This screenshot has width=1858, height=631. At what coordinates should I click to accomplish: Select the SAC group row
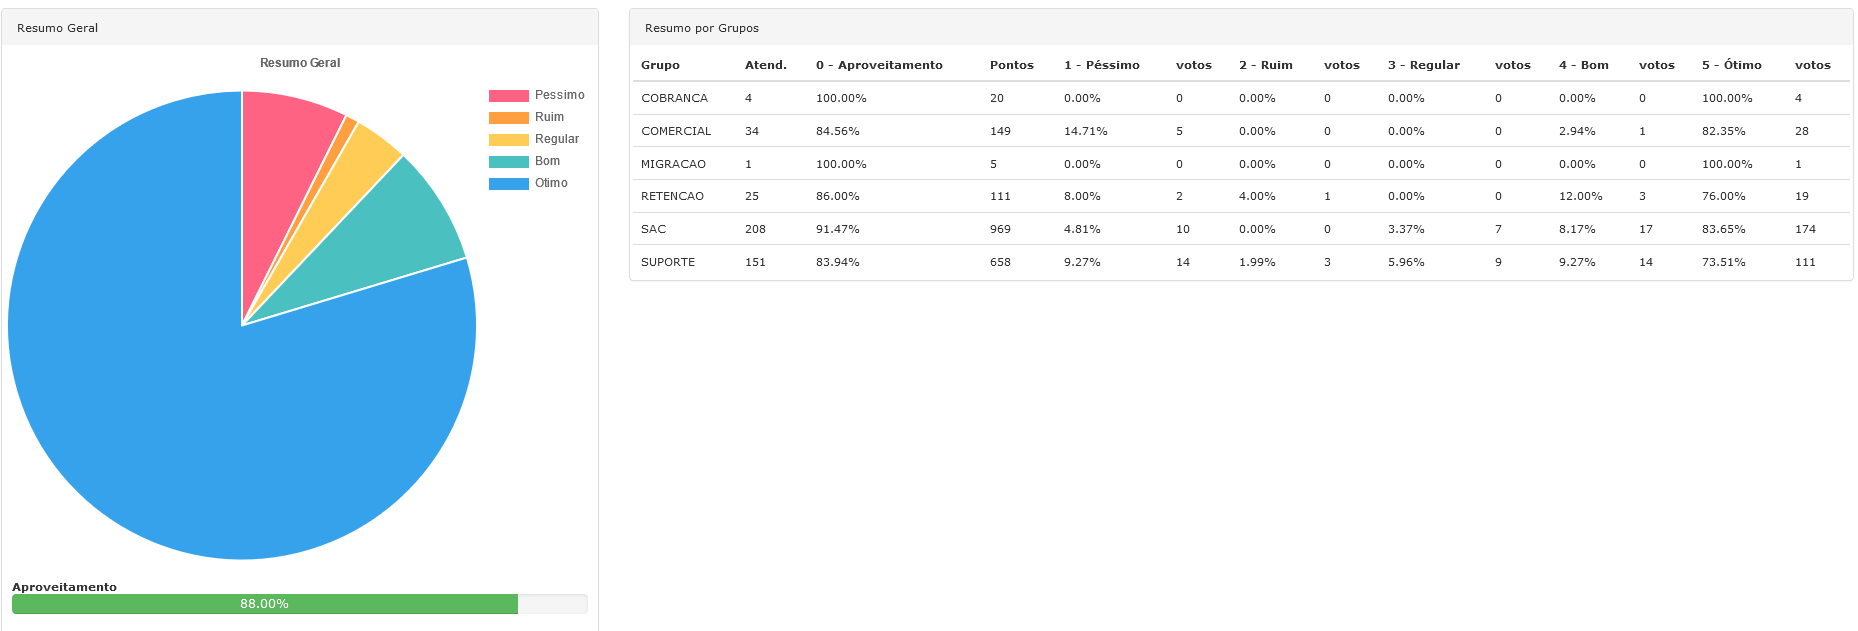(x=653, y=229)
